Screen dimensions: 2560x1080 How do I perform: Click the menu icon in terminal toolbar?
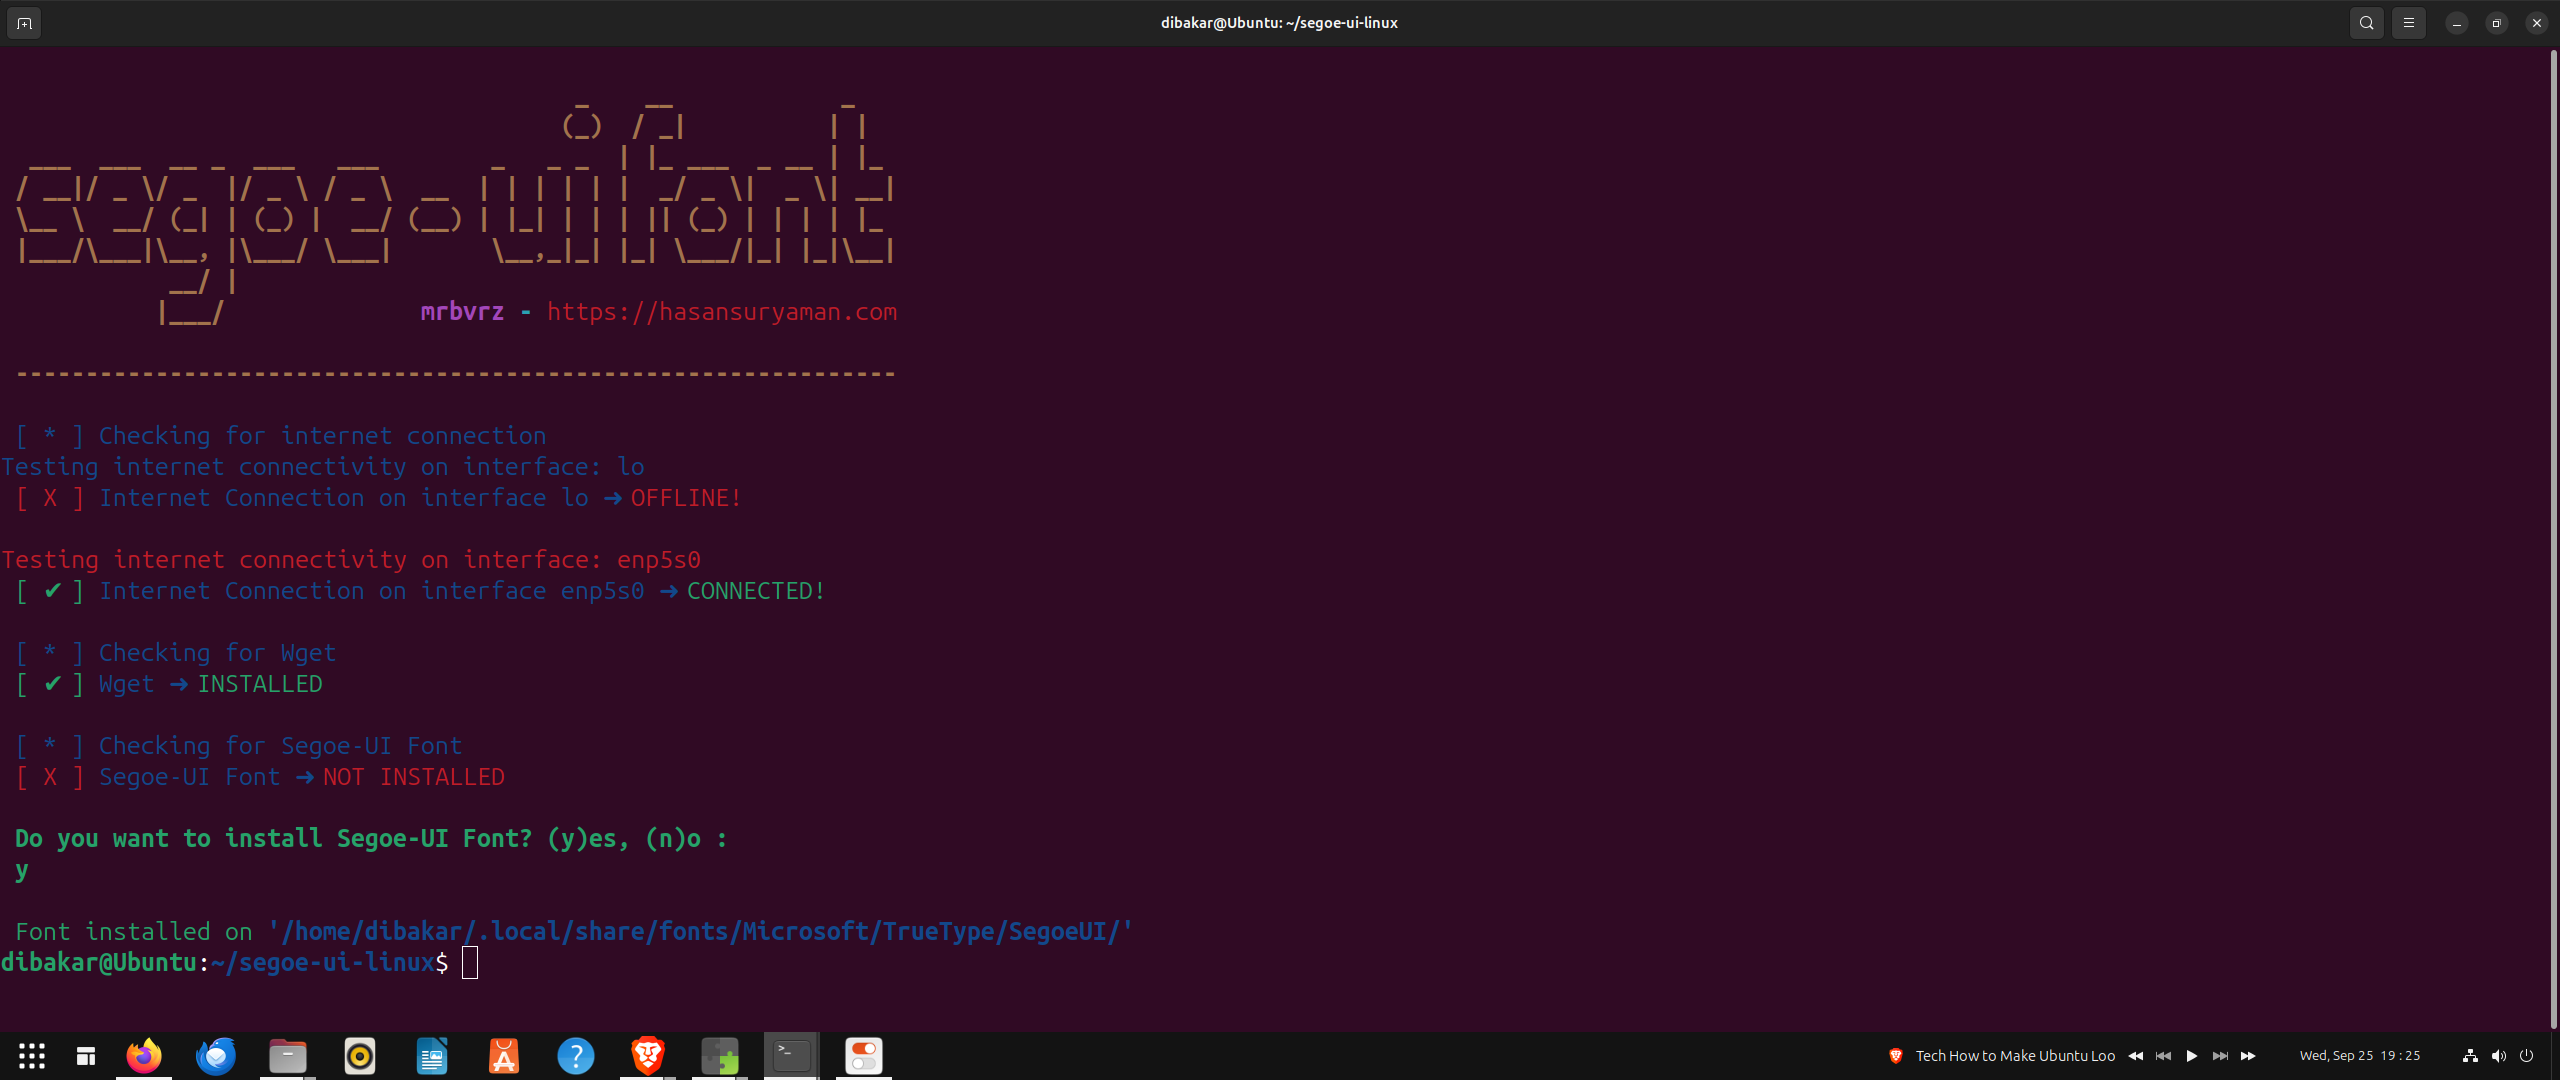2408,23
